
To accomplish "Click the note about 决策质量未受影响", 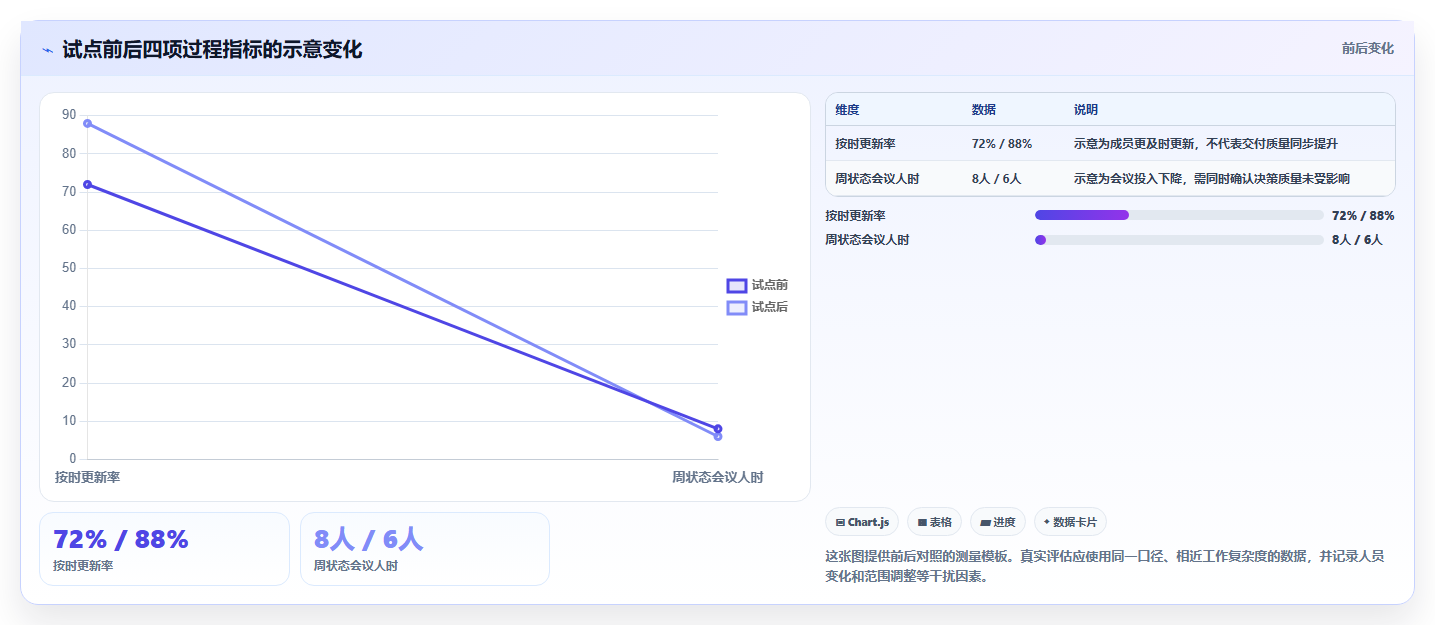I will 1211,179.
